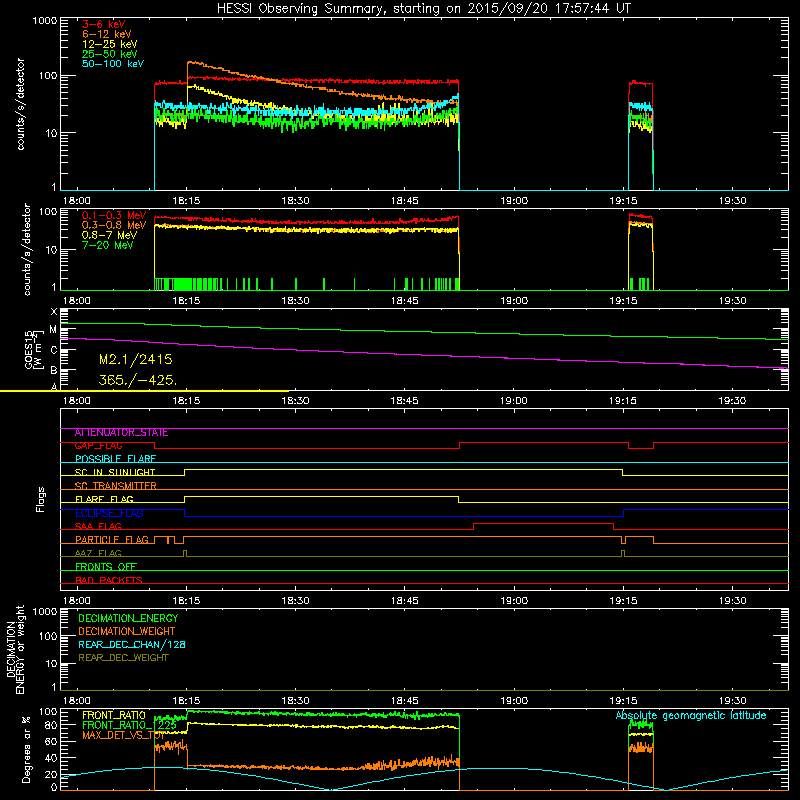Click the 18:30 time label under decimation panel
Viewport: 800px width, 800px height.
point(295,701)
